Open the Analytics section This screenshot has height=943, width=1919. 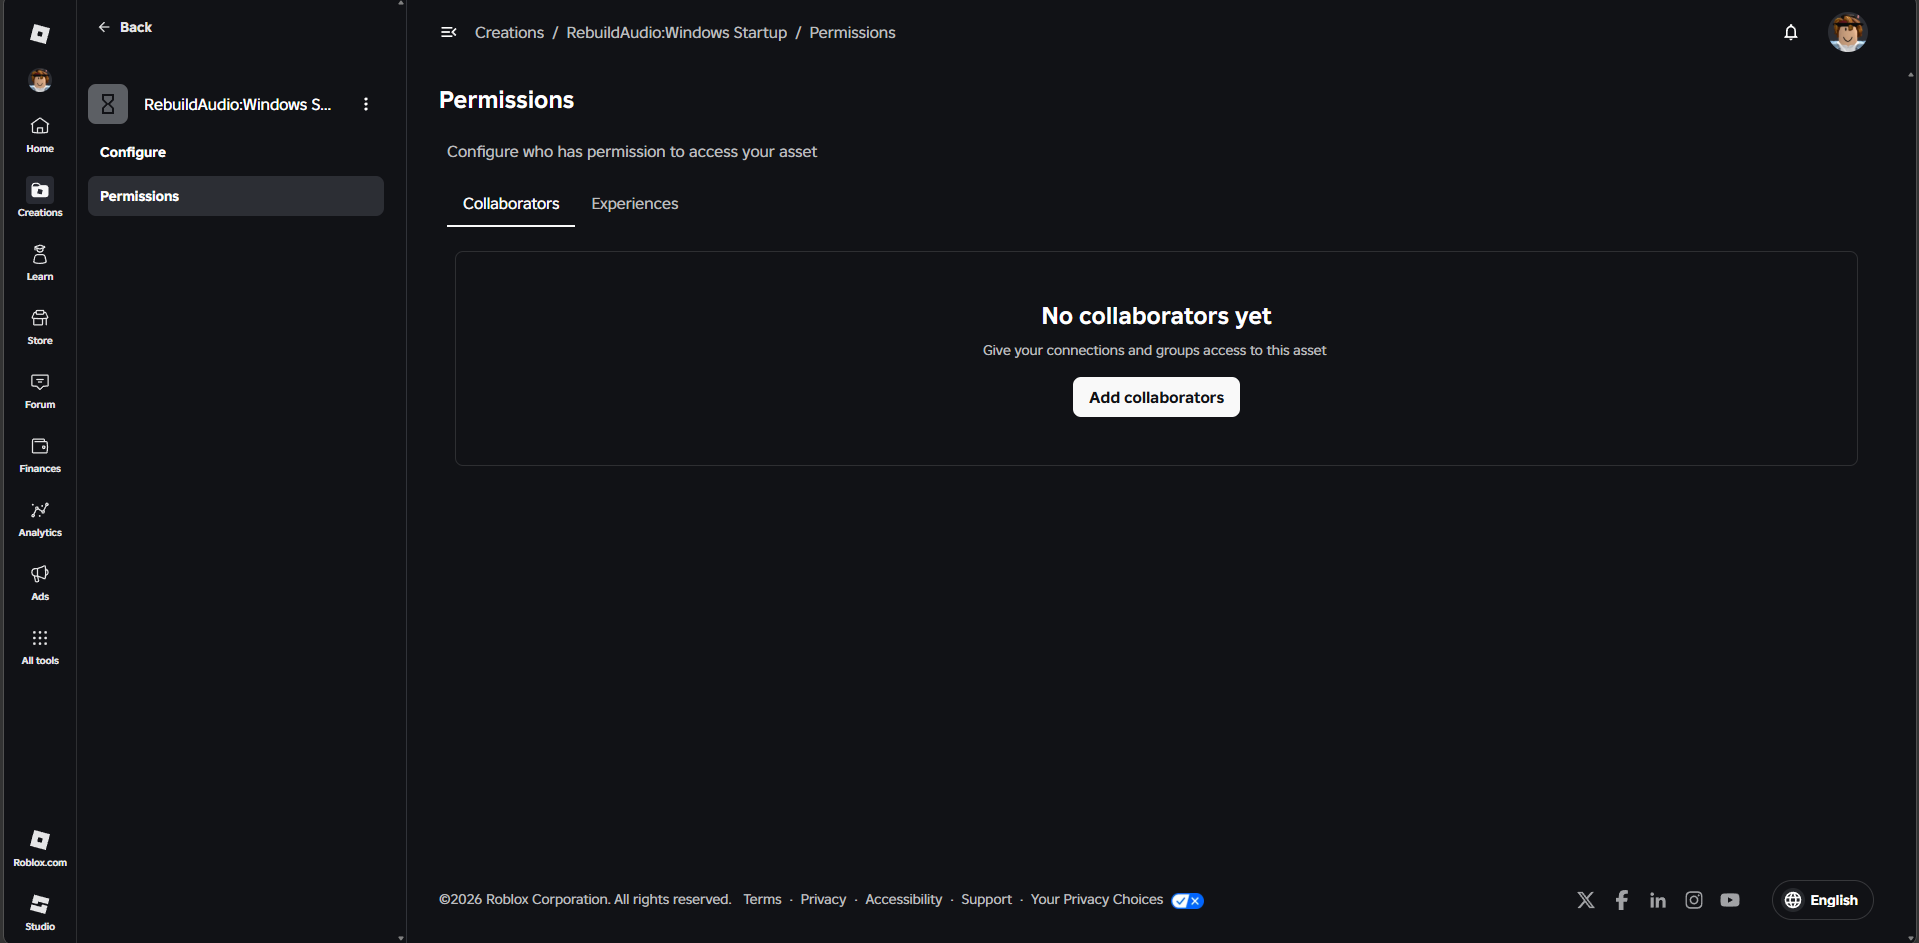40,519
